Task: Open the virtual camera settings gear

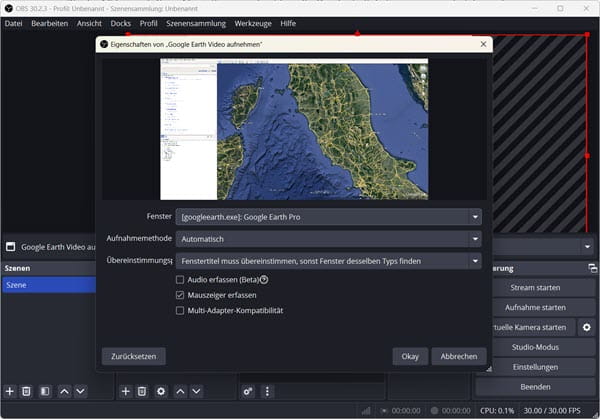Action: click(587, 327)
